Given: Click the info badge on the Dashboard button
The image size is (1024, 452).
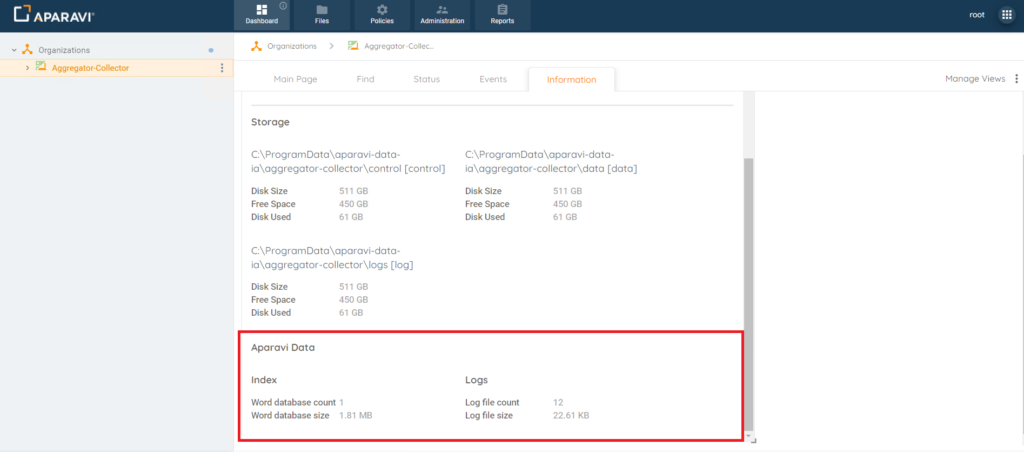Looking at the screenshot, I should click(283, 6).
